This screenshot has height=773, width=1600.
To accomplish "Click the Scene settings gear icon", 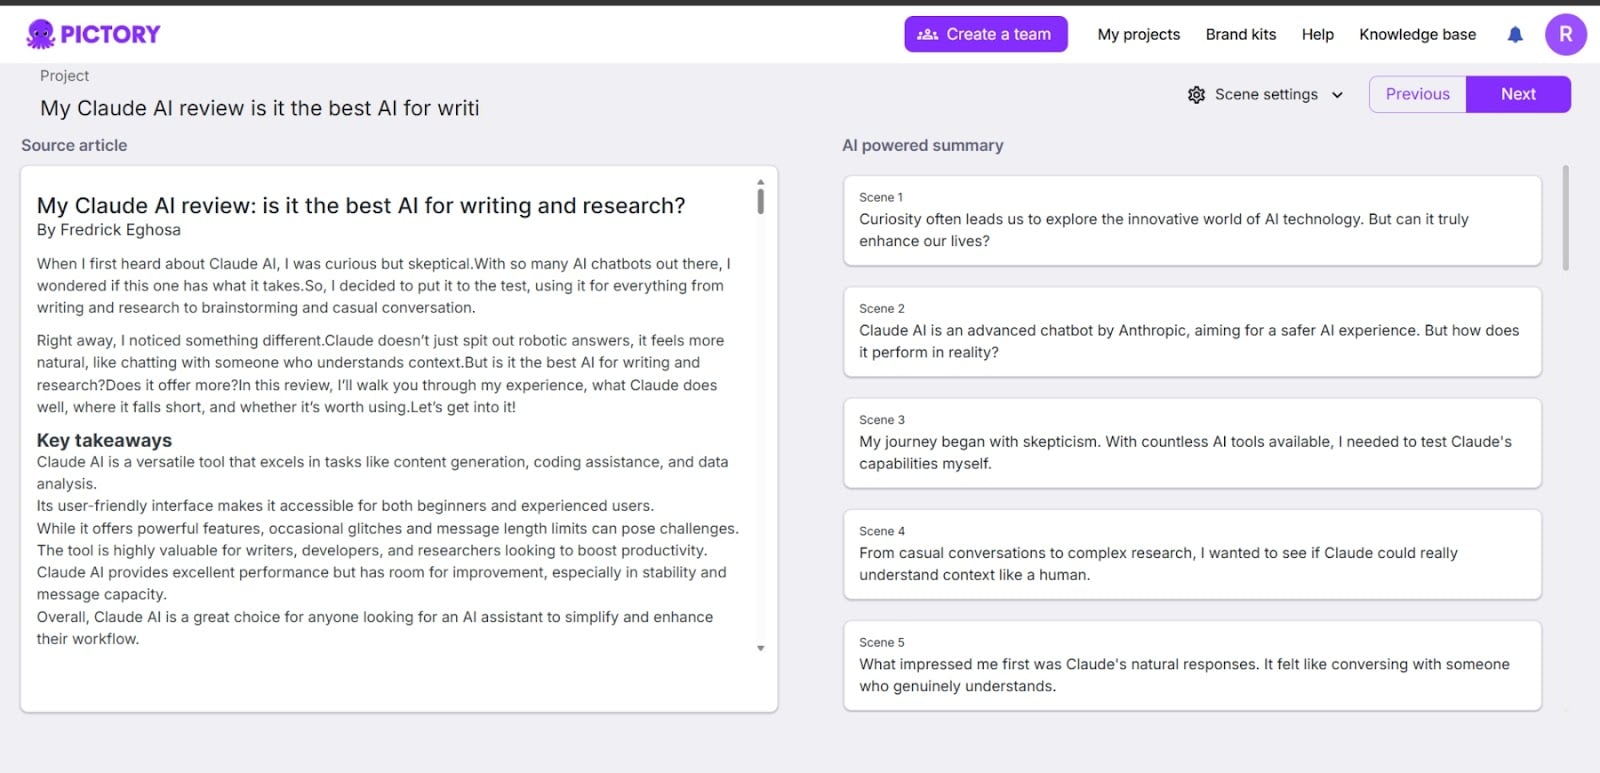I will click(x=1196, y=94).
